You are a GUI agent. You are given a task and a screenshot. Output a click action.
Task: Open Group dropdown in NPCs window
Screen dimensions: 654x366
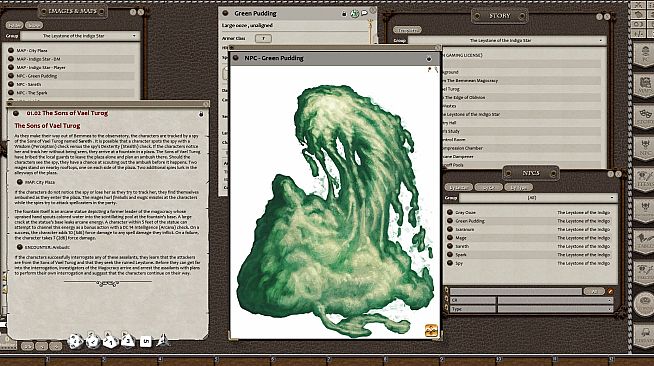tap(538, 198)
